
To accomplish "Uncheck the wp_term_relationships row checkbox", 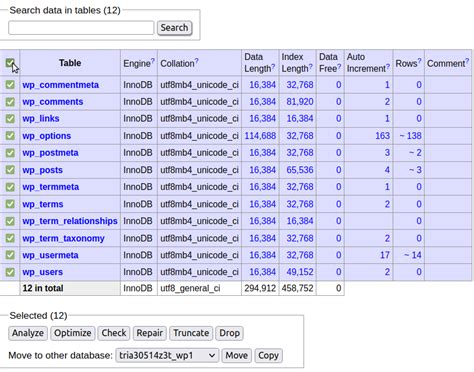I will 10,221.
